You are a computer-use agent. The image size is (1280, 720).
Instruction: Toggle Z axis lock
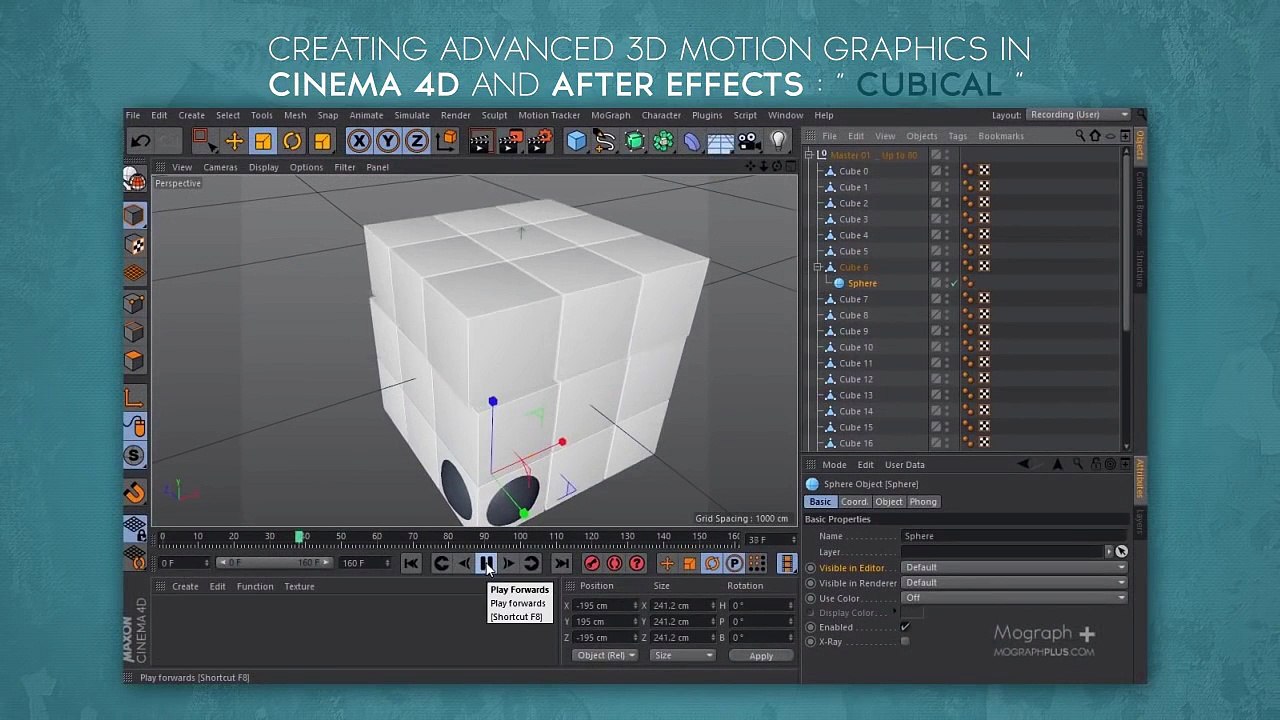tap(417, 141)
